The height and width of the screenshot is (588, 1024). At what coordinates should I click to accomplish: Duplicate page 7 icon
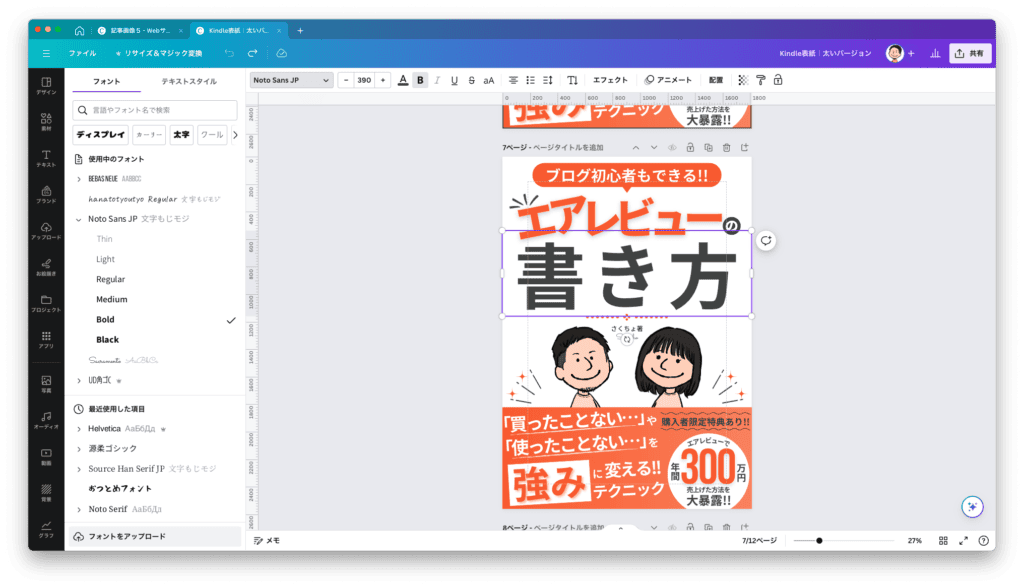709,148
